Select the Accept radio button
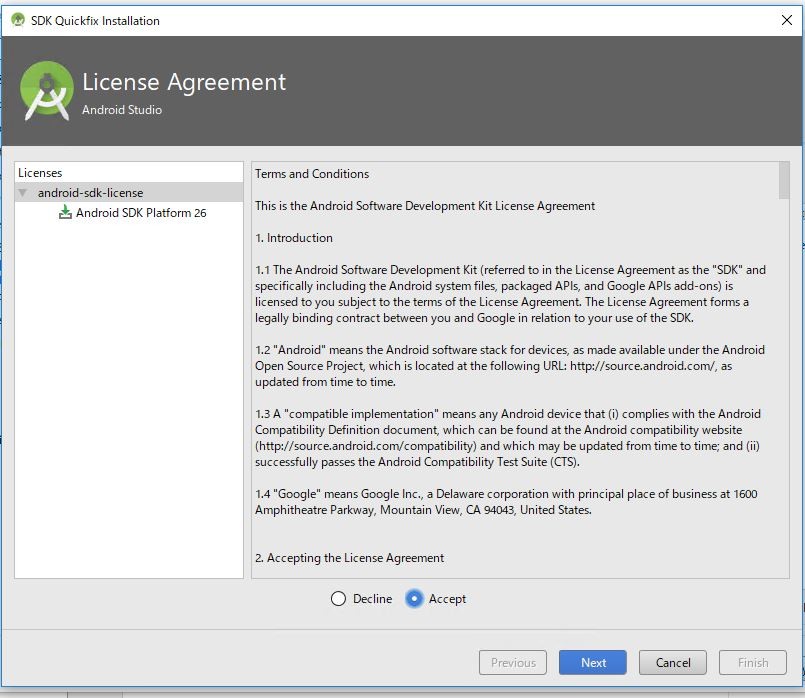This screenshot has height=698, width=805. tap(414, 598)
